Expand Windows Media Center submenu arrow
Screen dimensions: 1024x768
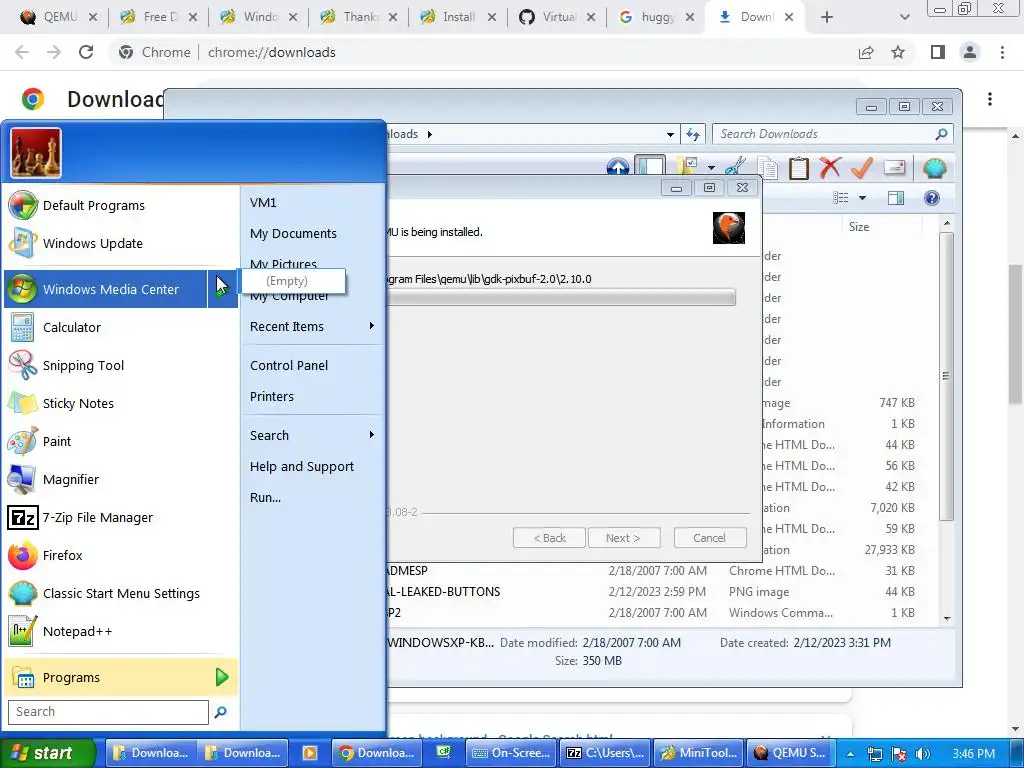tap(223, 289)
